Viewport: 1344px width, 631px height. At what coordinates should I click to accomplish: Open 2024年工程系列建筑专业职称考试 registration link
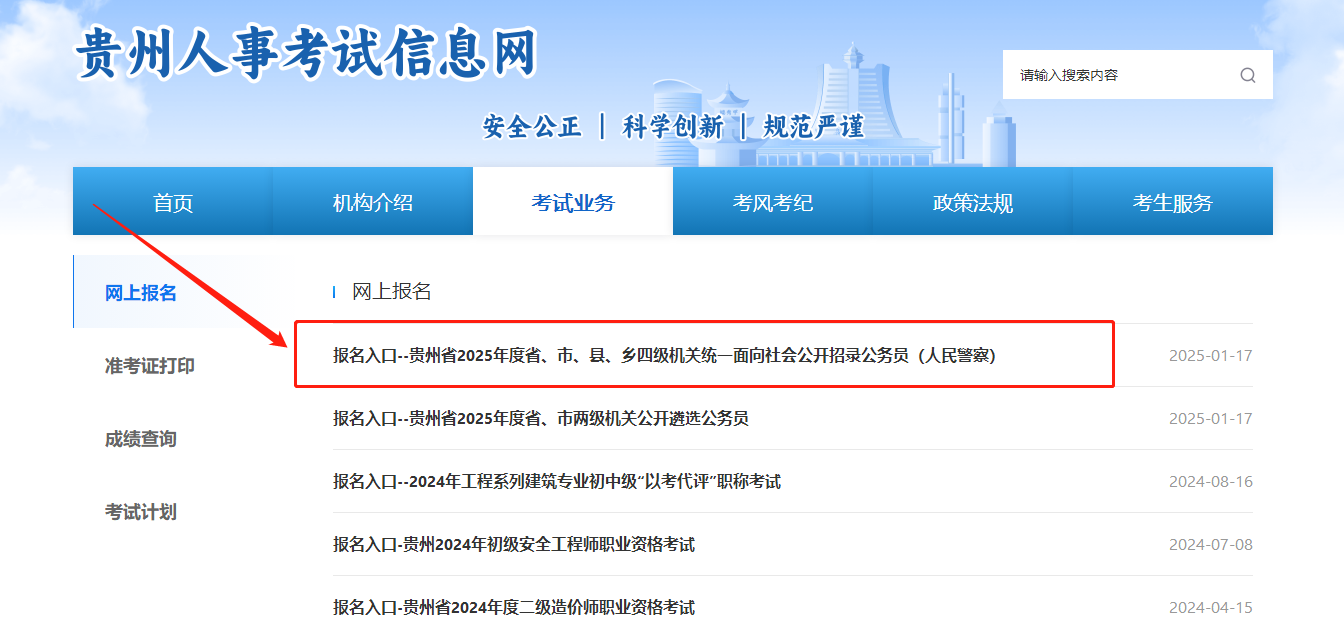557,481
